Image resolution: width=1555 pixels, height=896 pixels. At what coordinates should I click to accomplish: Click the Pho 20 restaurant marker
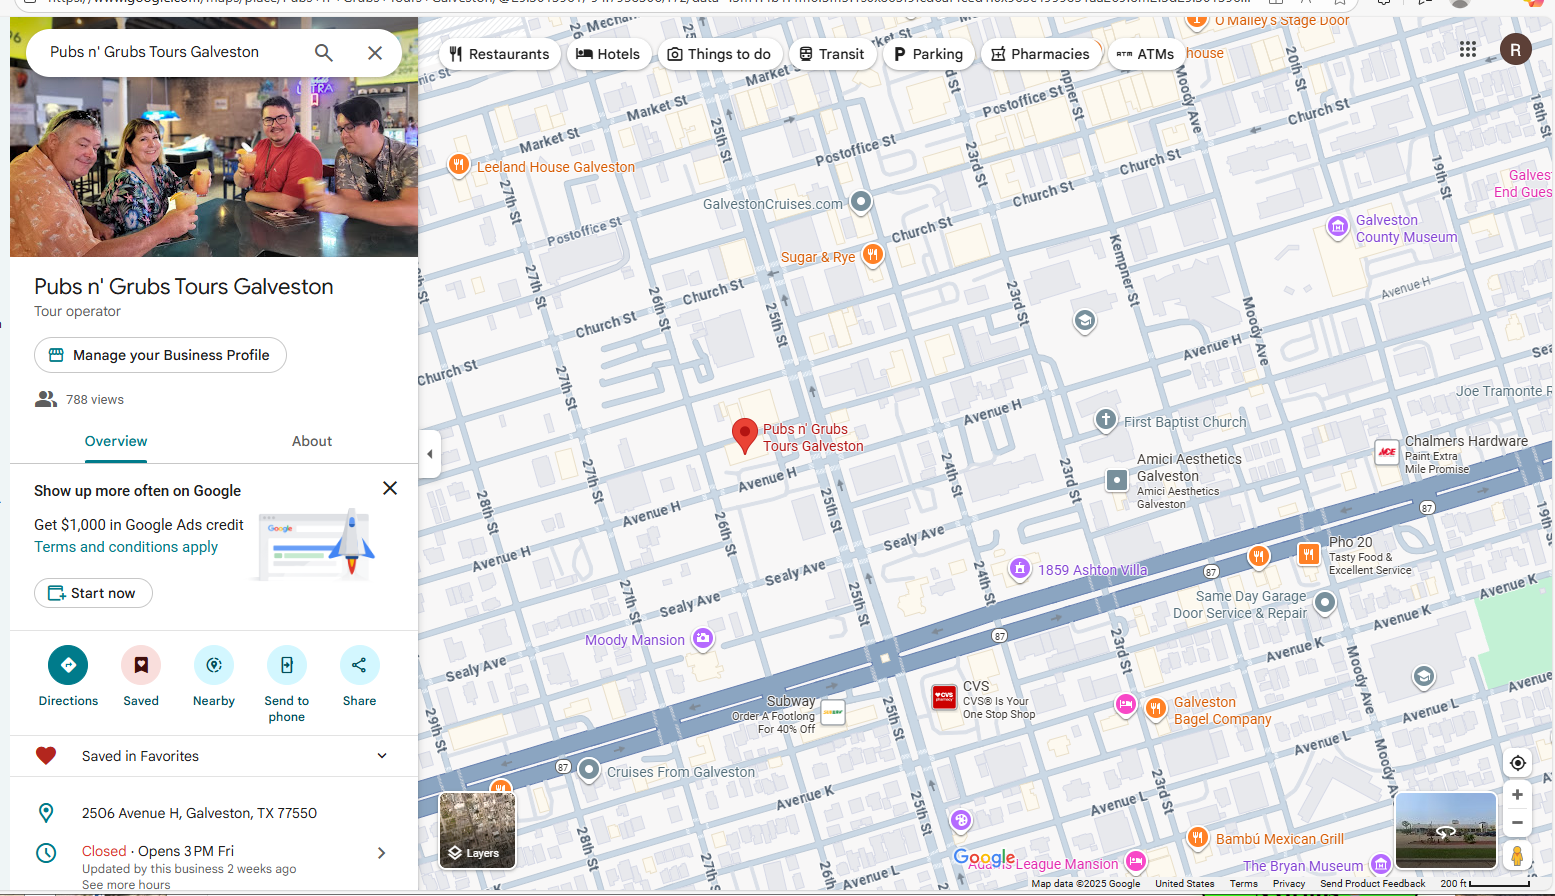(x=1309, y=554)
